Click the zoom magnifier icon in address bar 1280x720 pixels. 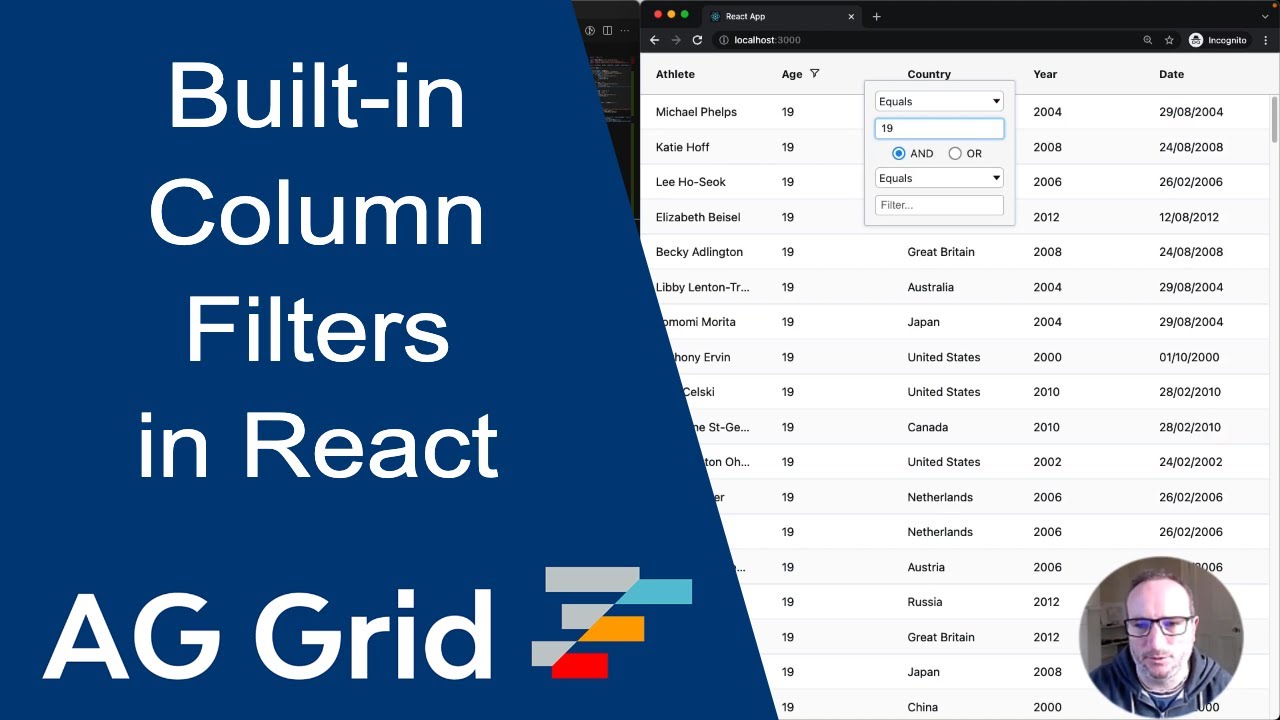(x=1147, y=40)
